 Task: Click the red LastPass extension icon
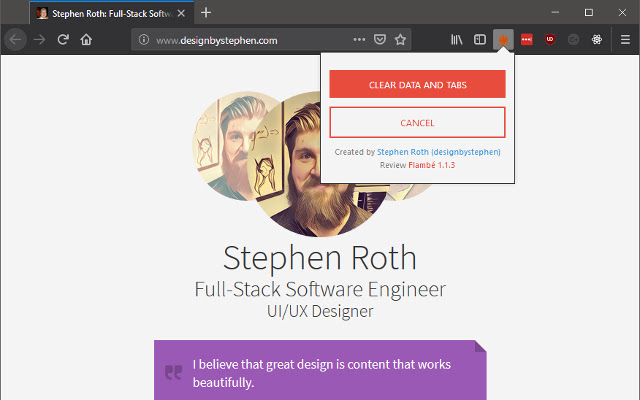pos(527,40)
